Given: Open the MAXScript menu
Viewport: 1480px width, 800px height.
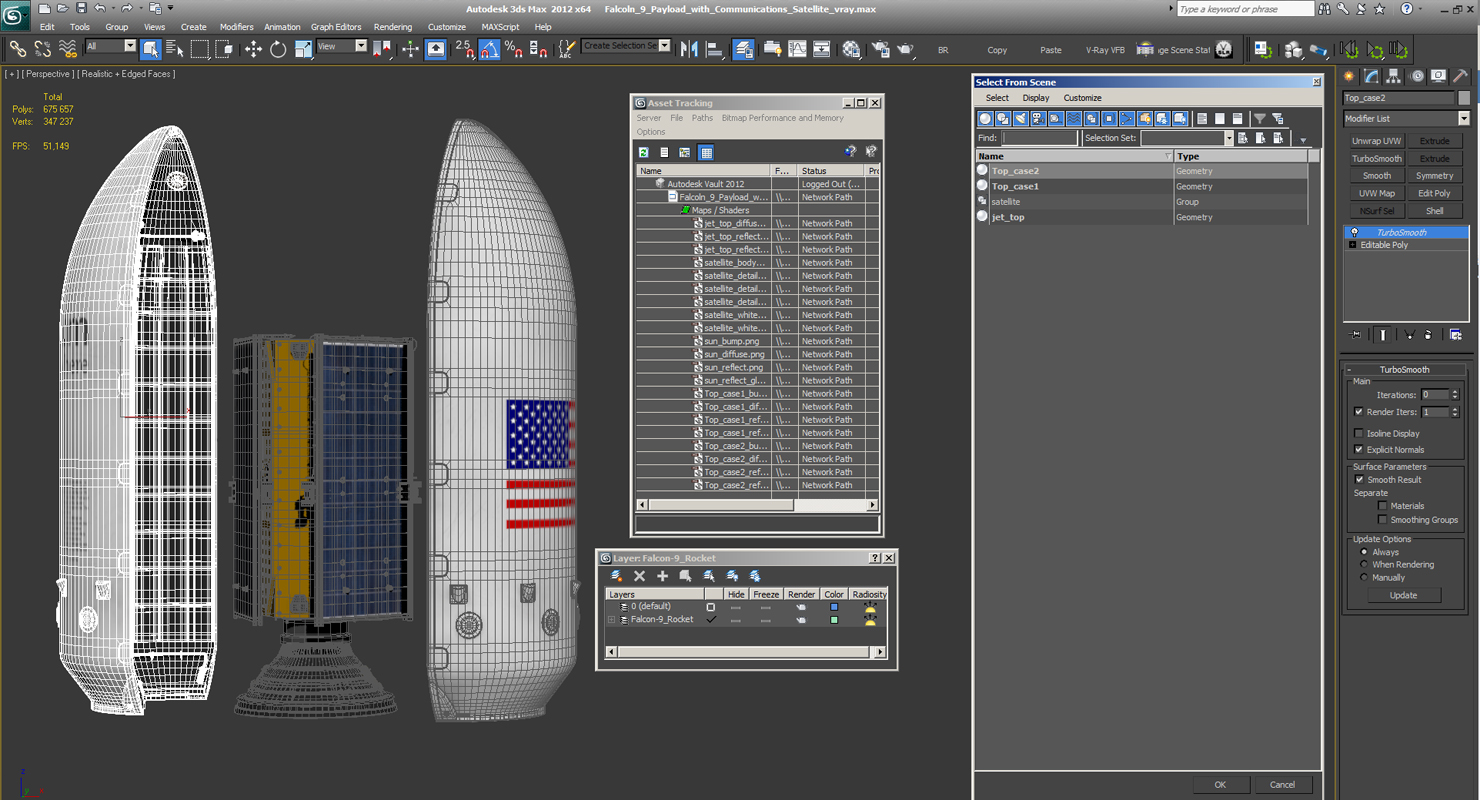Looking at the screenshot, I should pos(500,27).
